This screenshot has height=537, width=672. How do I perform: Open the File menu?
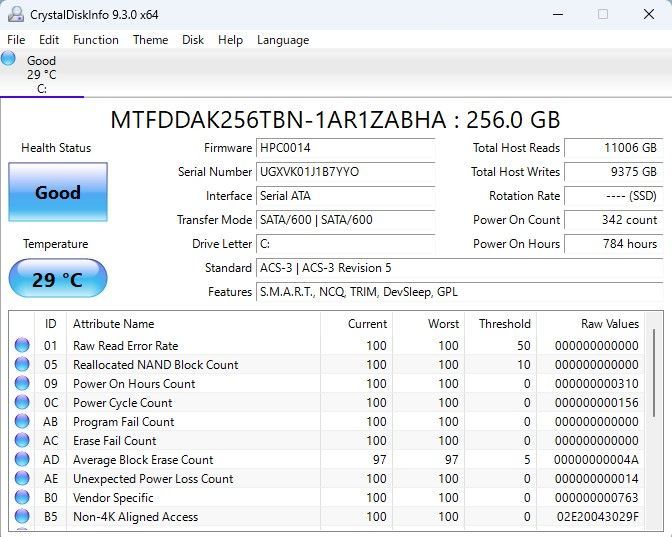16,40
